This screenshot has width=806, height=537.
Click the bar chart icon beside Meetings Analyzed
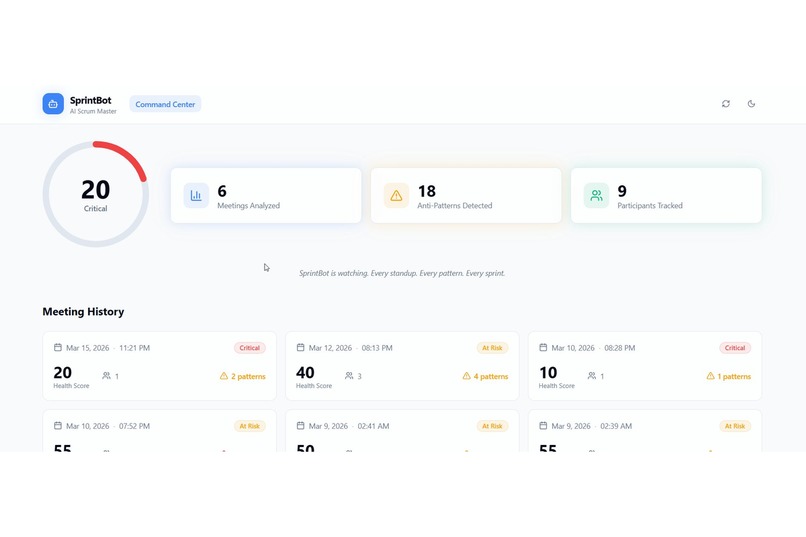[196, 195]
